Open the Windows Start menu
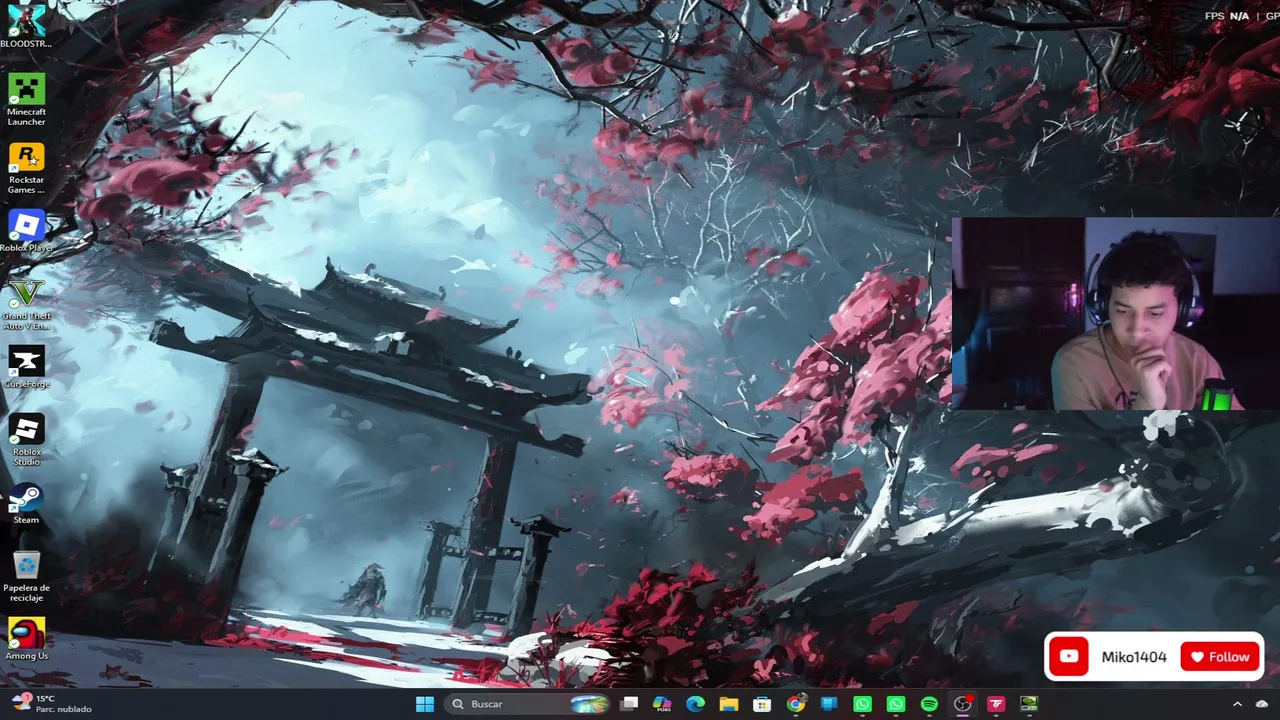This screenshot has width=1280, height=720. [x=424, y=704]
